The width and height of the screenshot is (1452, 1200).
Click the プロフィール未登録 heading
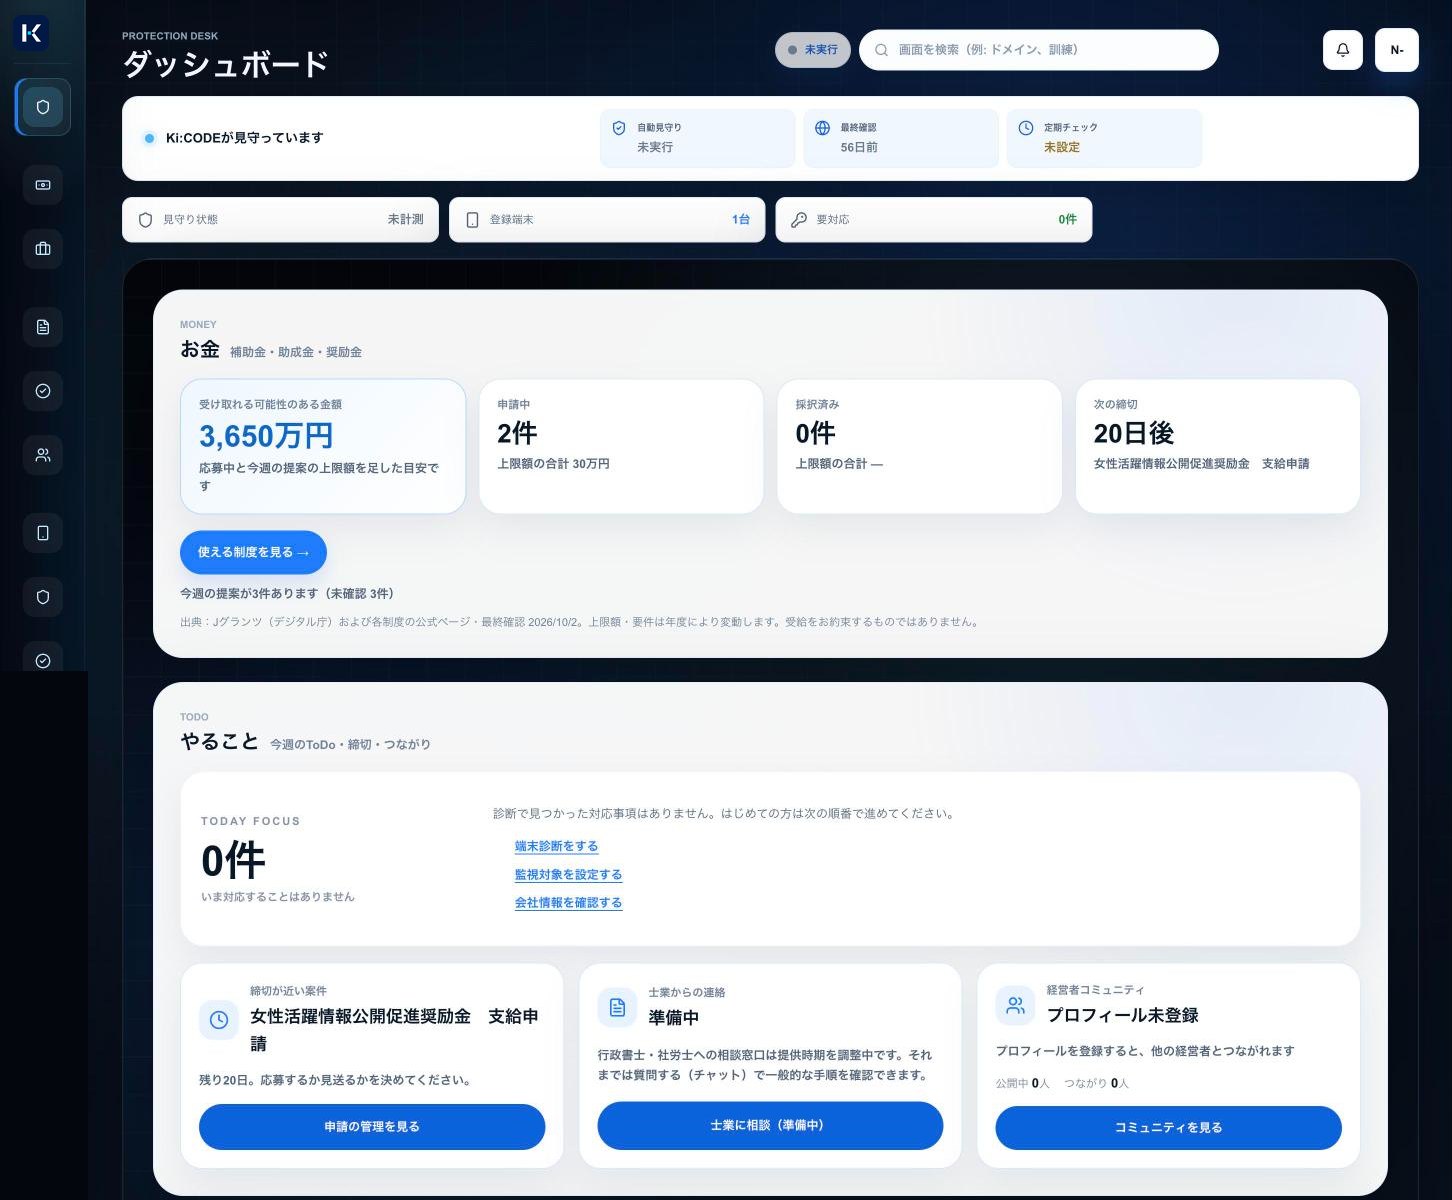pyautogui.click(x=1122, y=1015)
